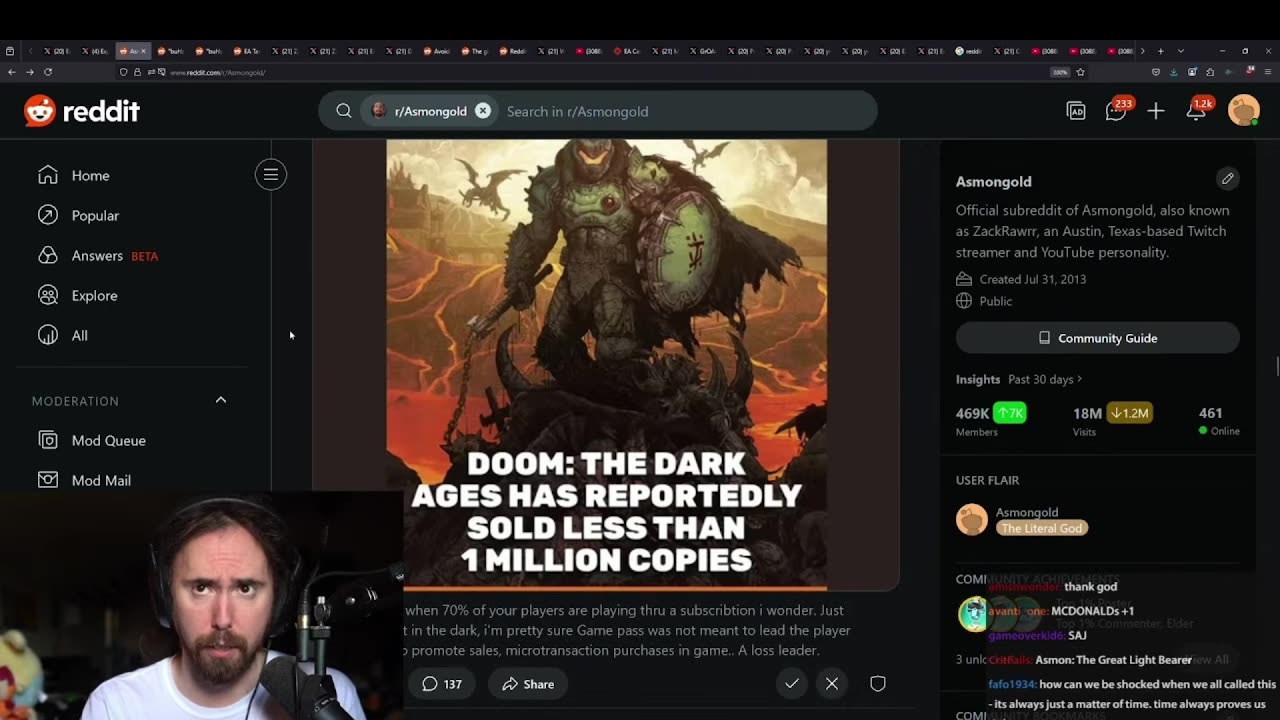
Task: Open chat messages with 233 badge
Action: pos(1116,111)
